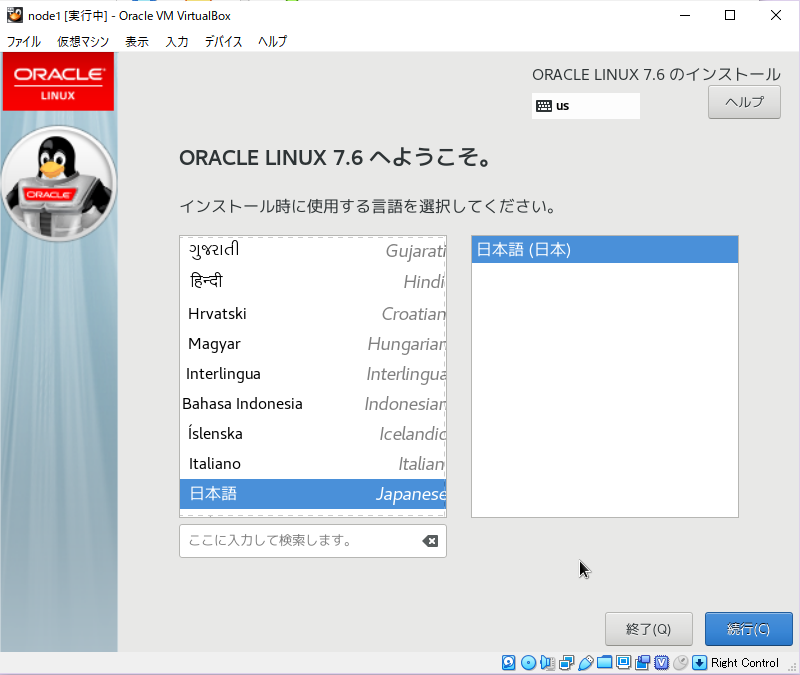
Task: Open the ファイル menu
Action: tap(23, 41)
